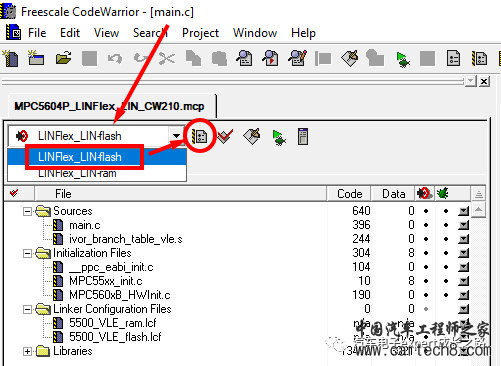Toggle the target dot for main.c
The image size is (501, 366).
click(426, 225)
